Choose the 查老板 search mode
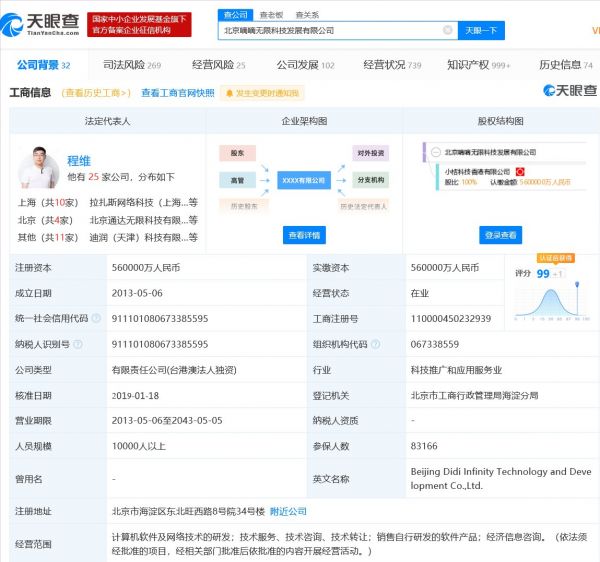The width and height of the screenshot is (600, 562). click(270, 15)
